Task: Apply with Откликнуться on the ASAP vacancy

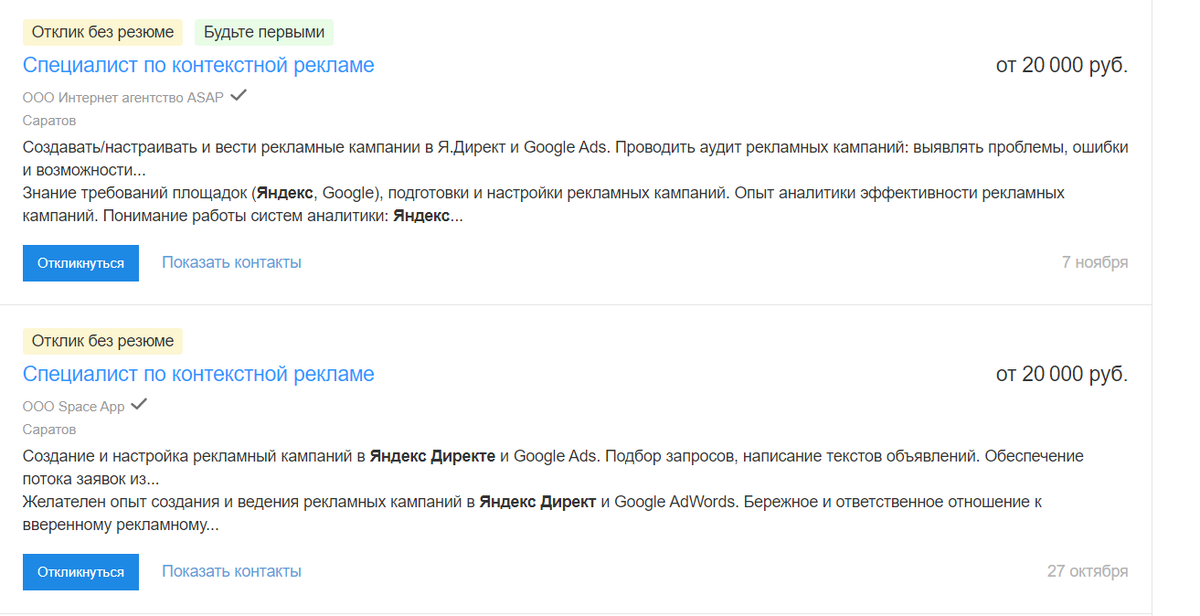Action: pyautogui.click(x=81, y=263)
